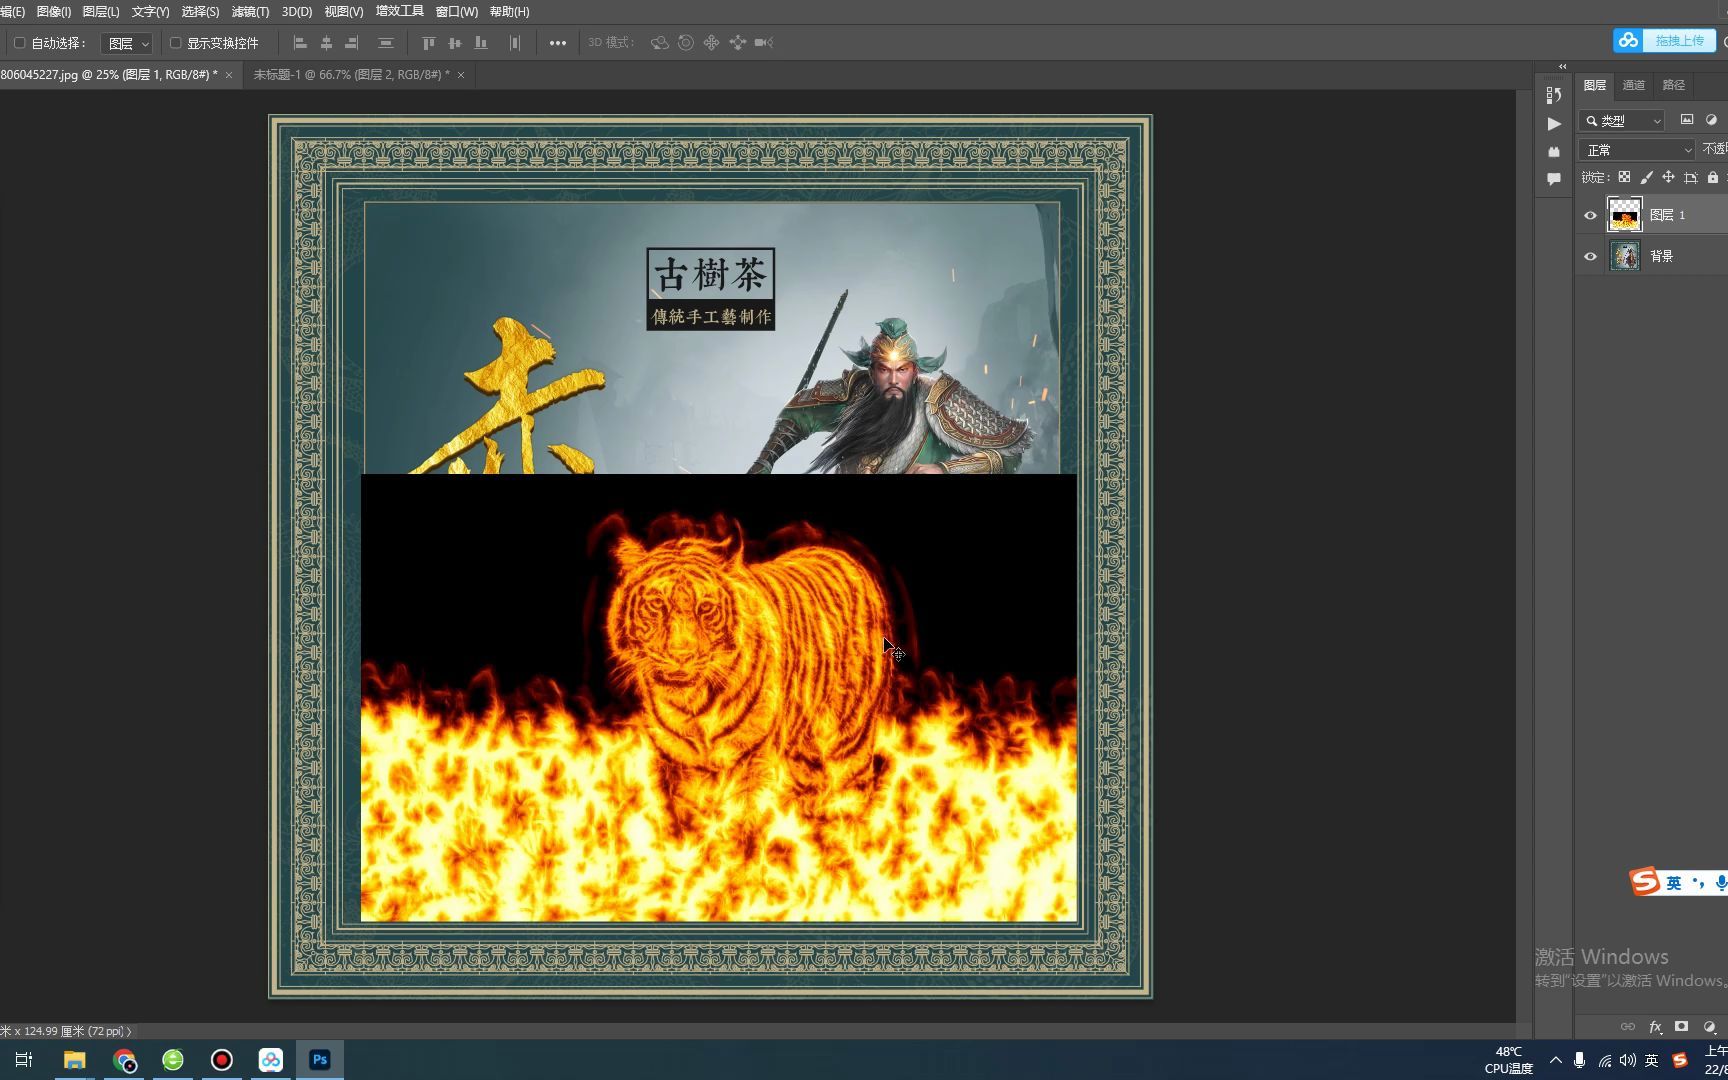Show hidden tray icons chevron
The height and width of the screenshot is (1080, 1728).
(x=1555, y=1060)
